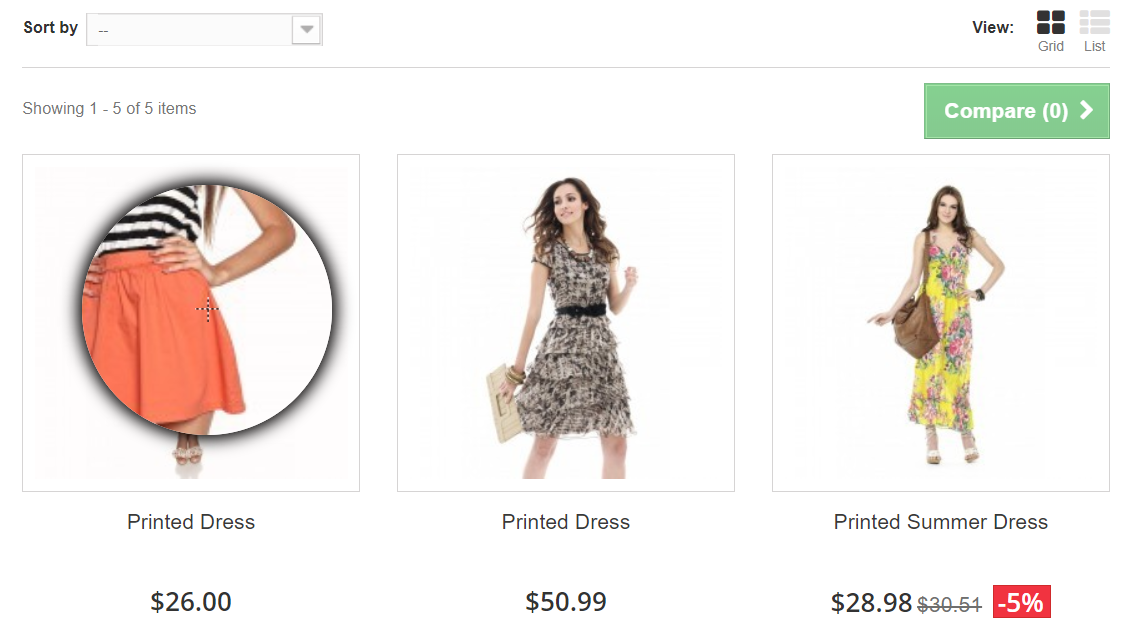Screen dimensions: 1138x619
Task: Click the $28.98 discounted price
Action: pyautogui.click(x=871, y=603)
